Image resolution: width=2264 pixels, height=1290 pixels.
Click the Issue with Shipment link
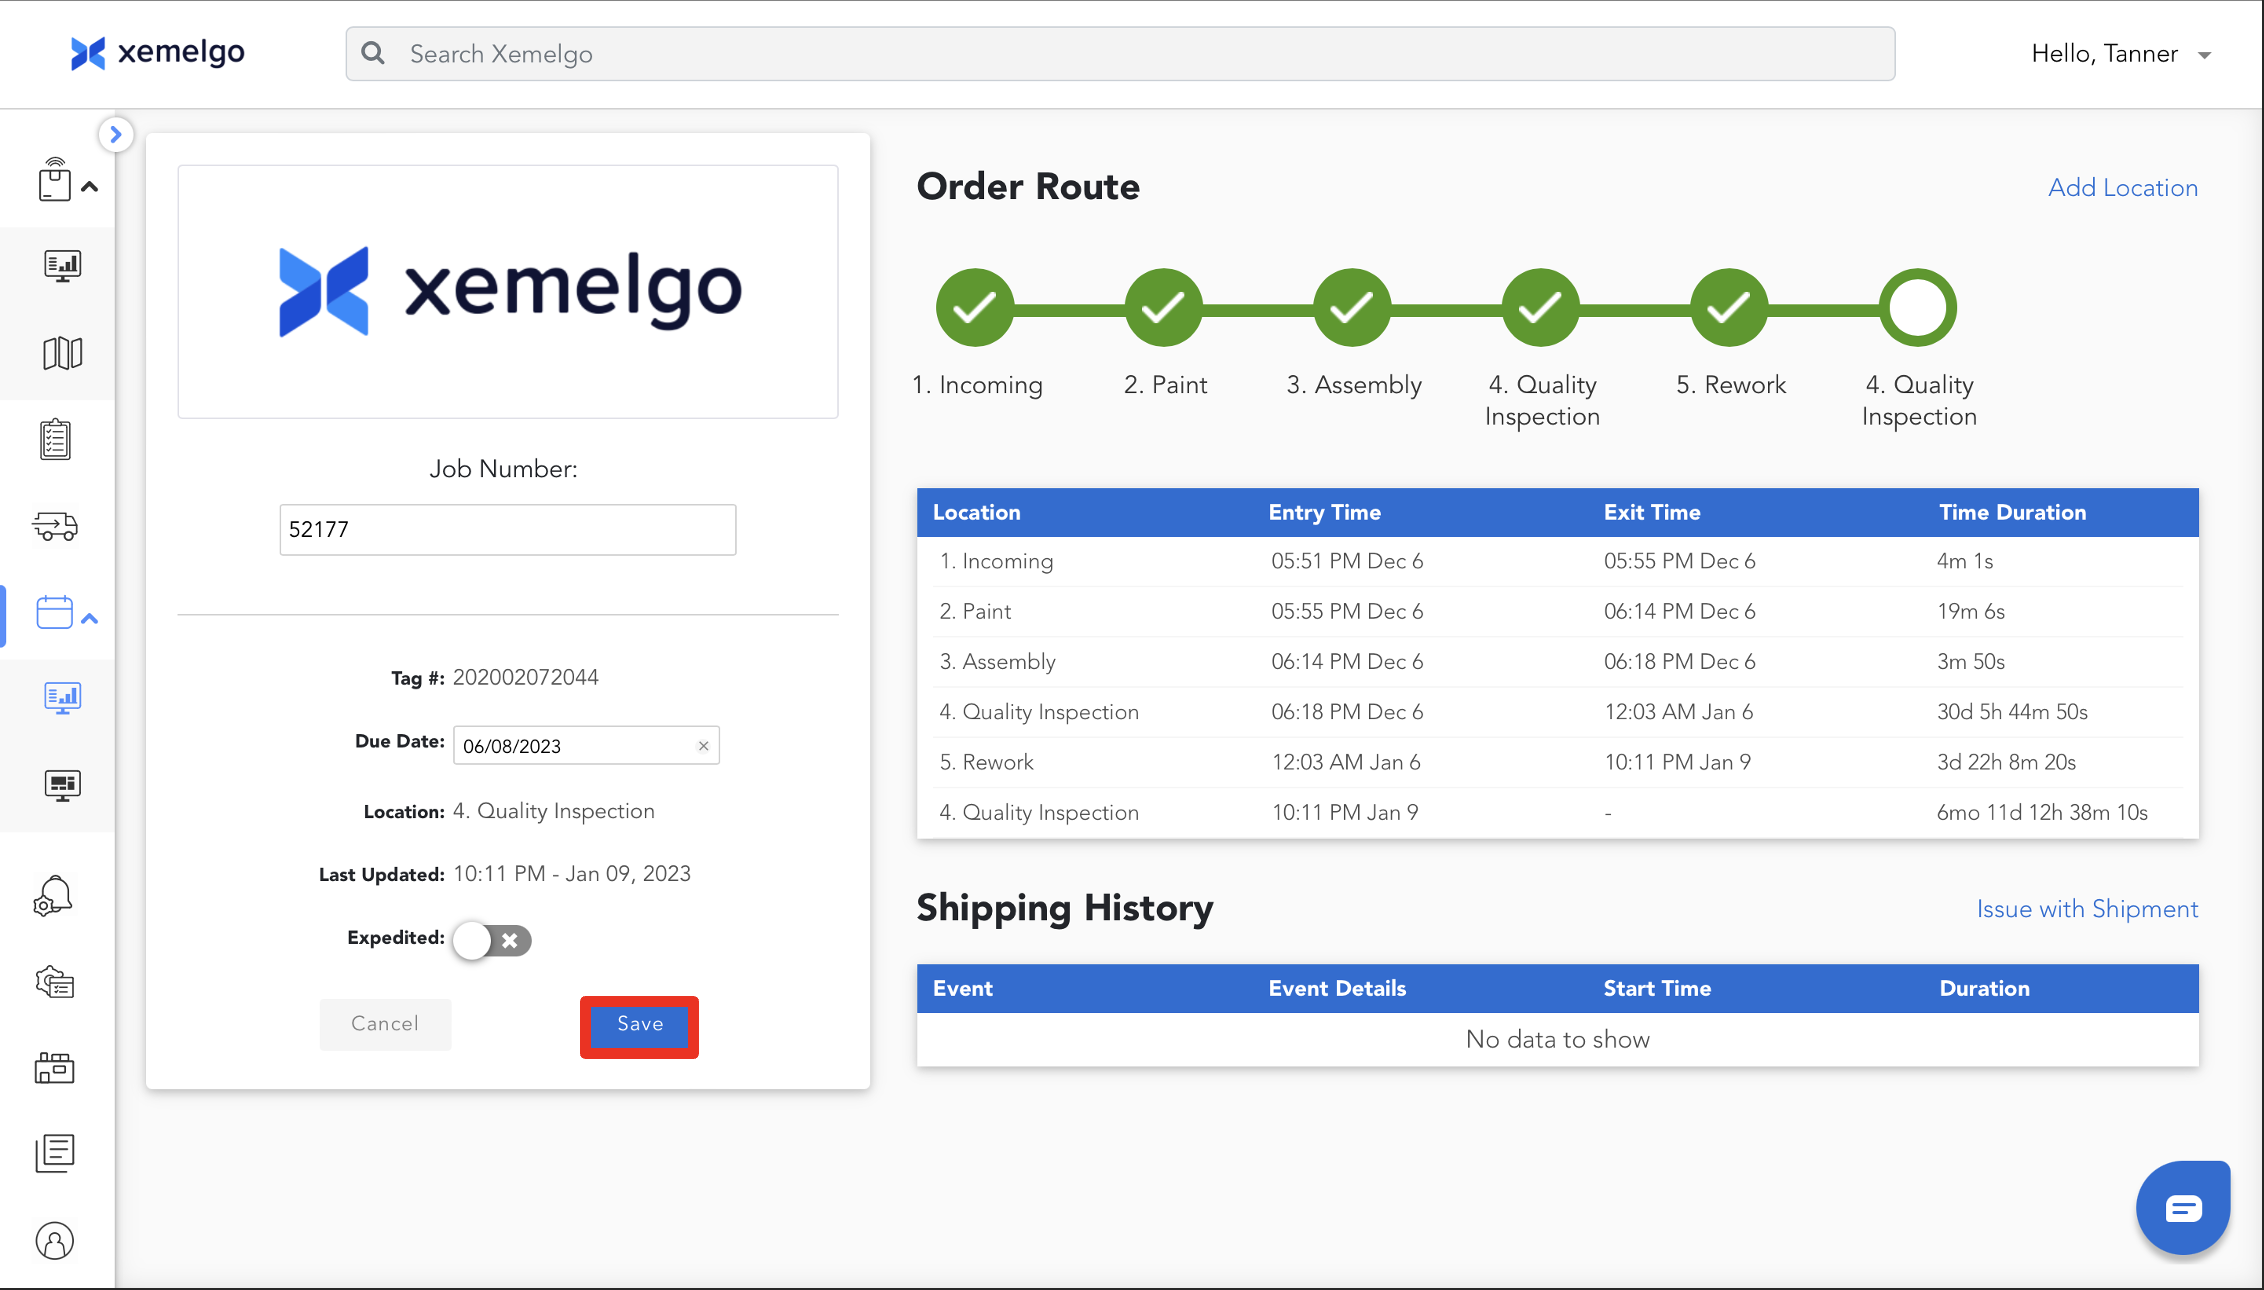tap(2087, 909)
